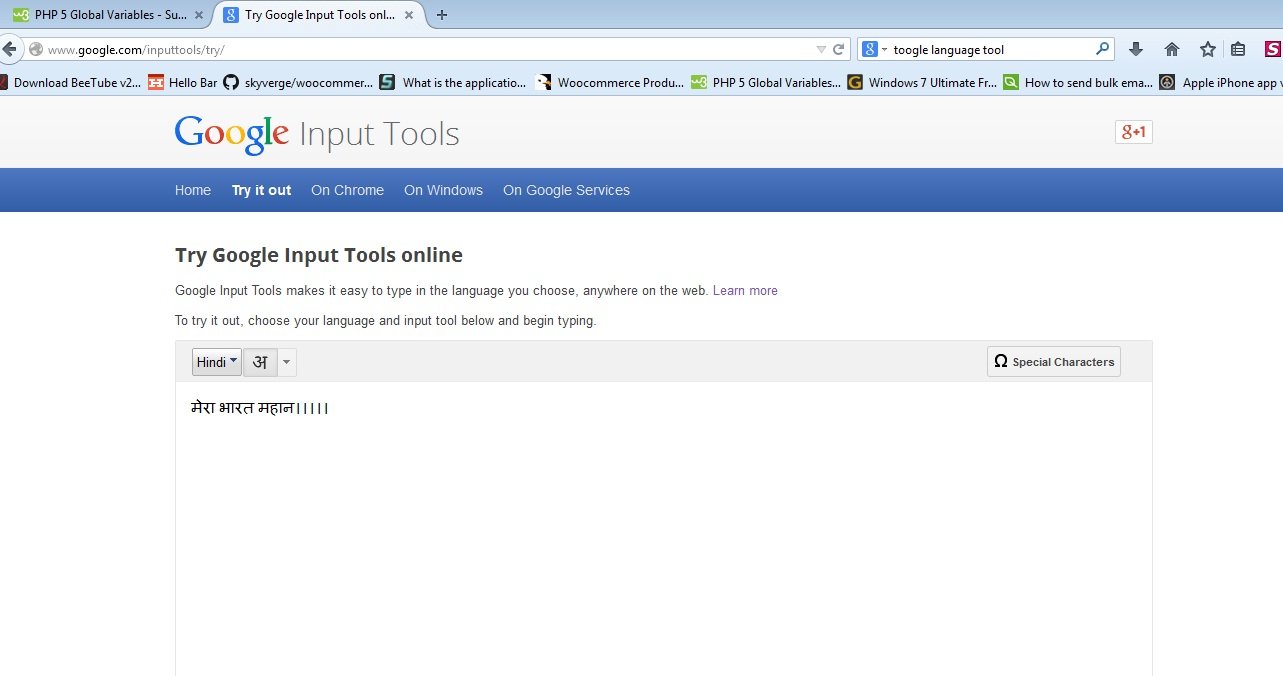Bookmark this page with the star icon

[x=1208, y=49]
